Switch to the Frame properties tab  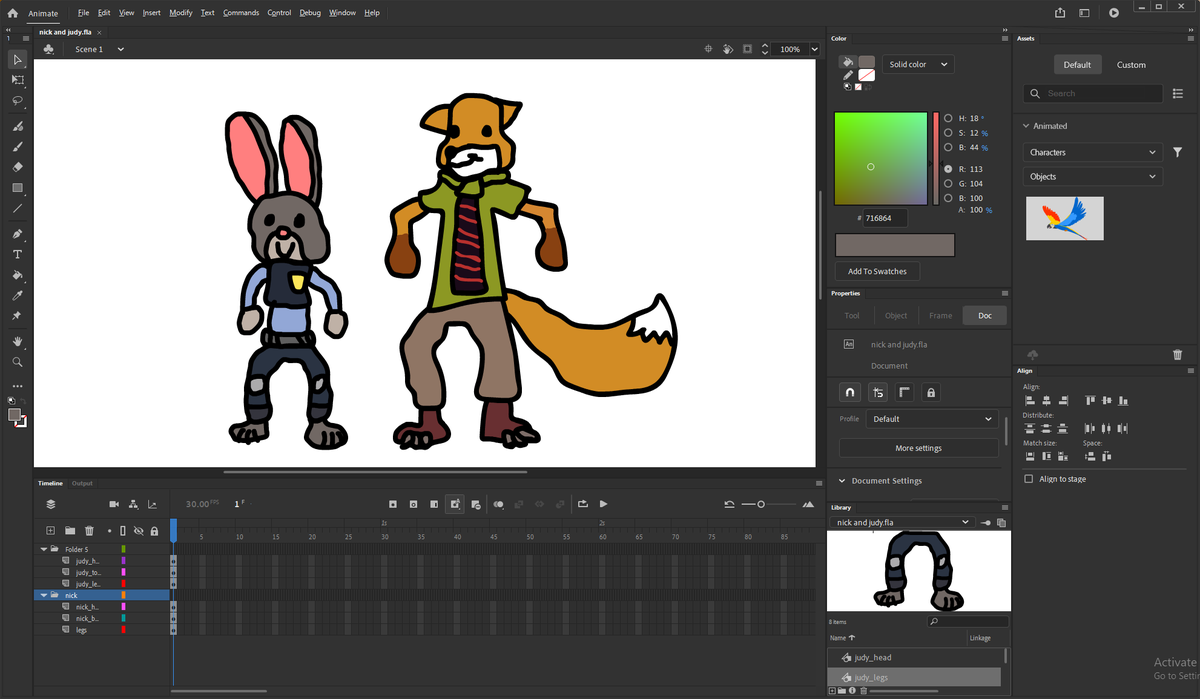pos(940,315)
